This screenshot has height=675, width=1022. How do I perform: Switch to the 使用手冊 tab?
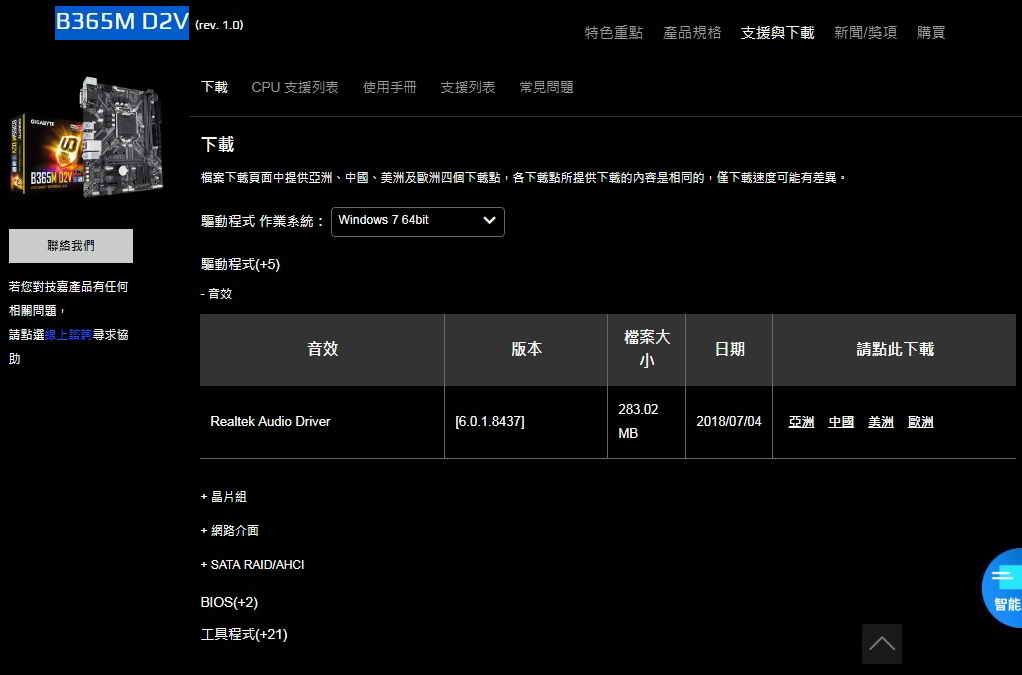click(x=390, y=87)
